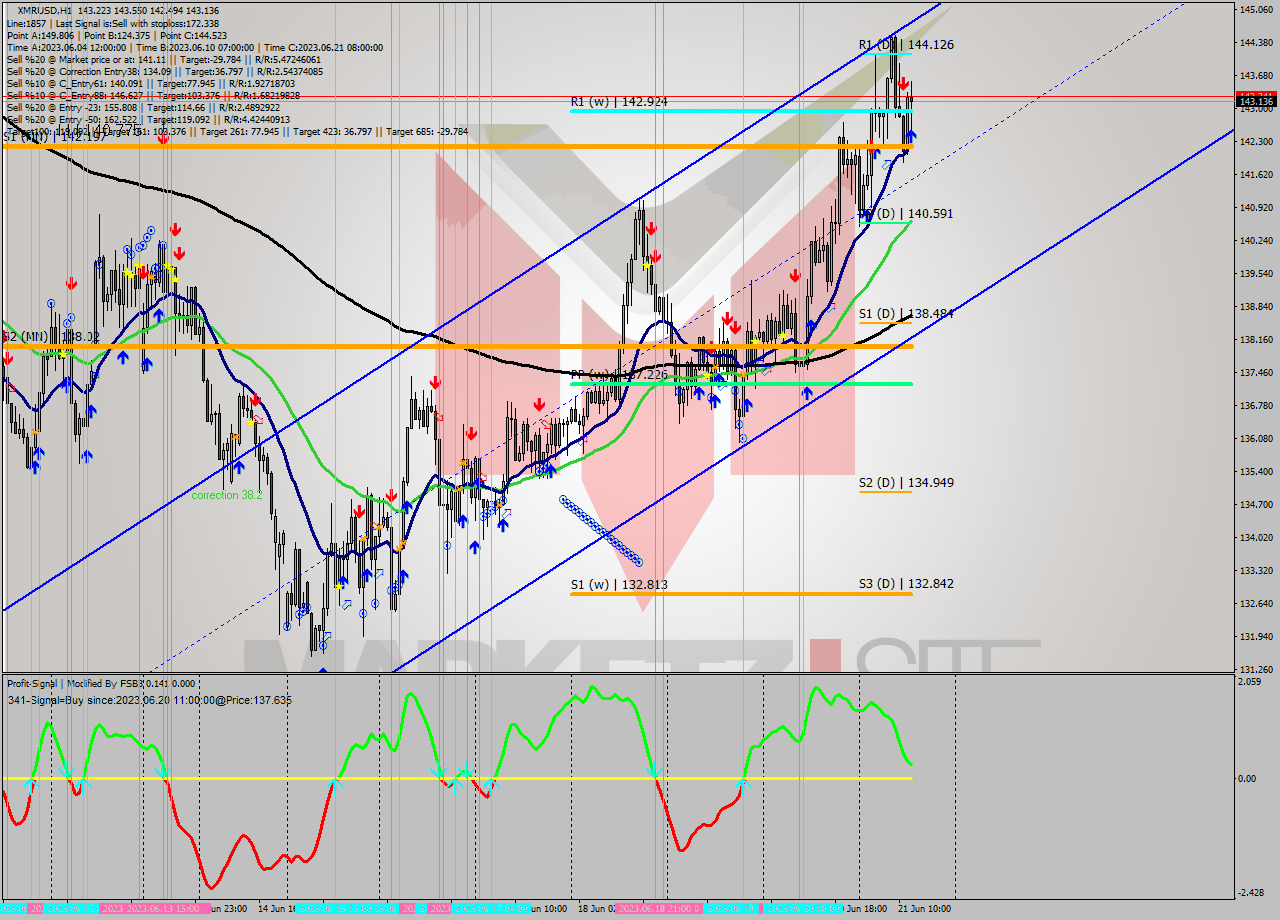Click the 'Jun 18:00' time axis label
The height and width of the screenshot is (920, 1280).
(866, 909)
